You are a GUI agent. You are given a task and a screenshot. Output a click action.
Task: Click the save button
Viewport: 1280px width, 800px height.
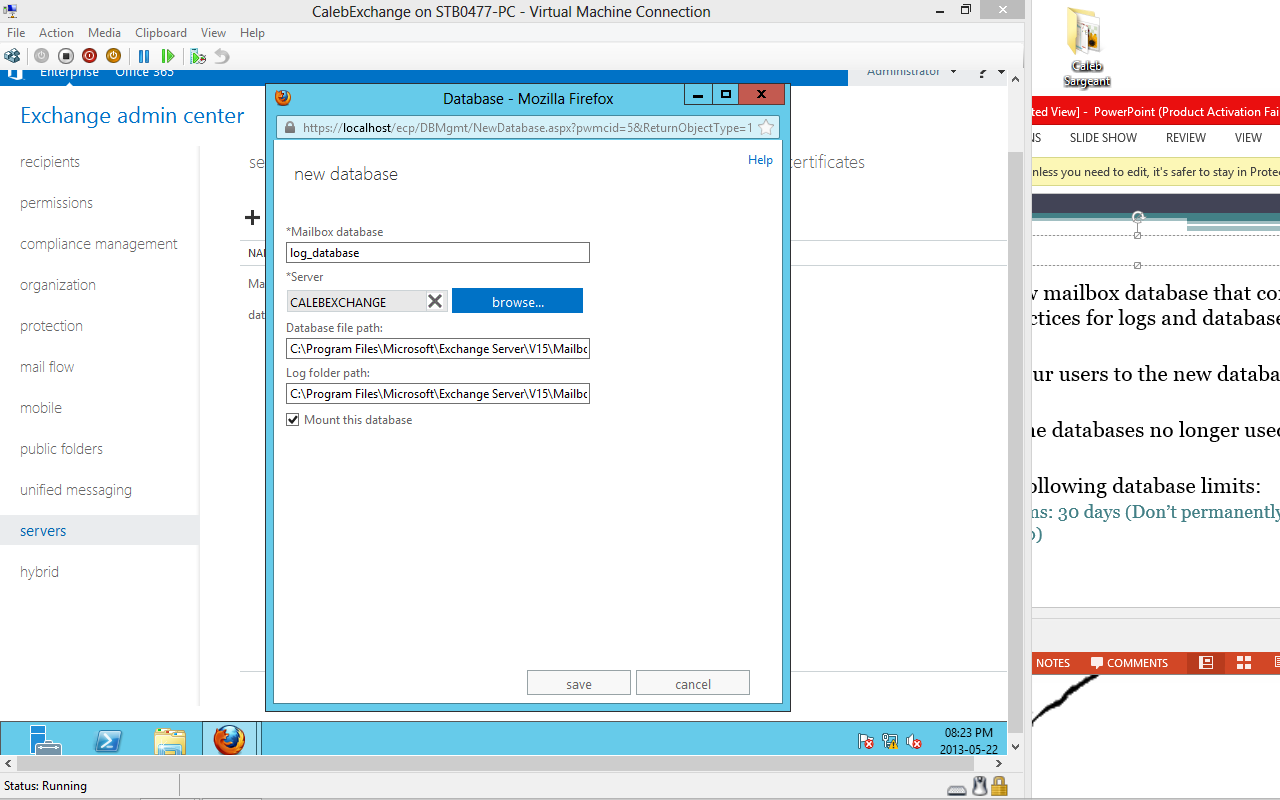pos(579,683)
